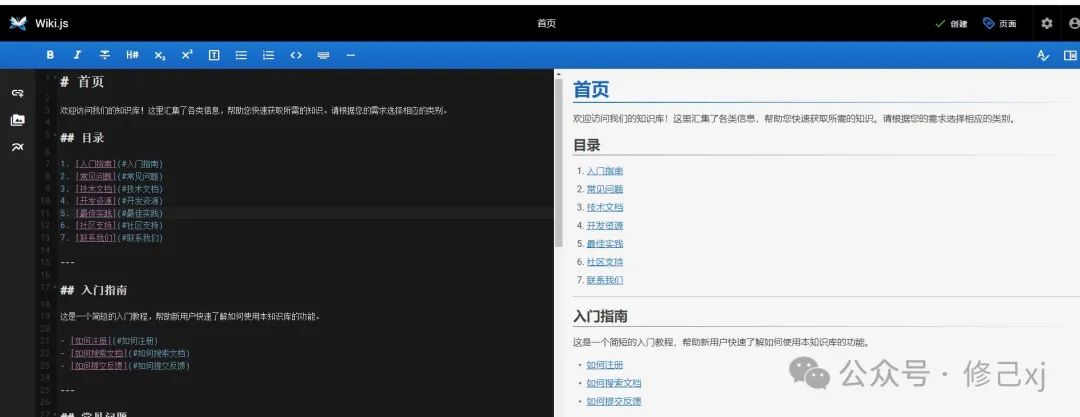The height and width of the screenshot is (417, 1080).
Task: Insert keyboard key markup
Action: (323, 55)
